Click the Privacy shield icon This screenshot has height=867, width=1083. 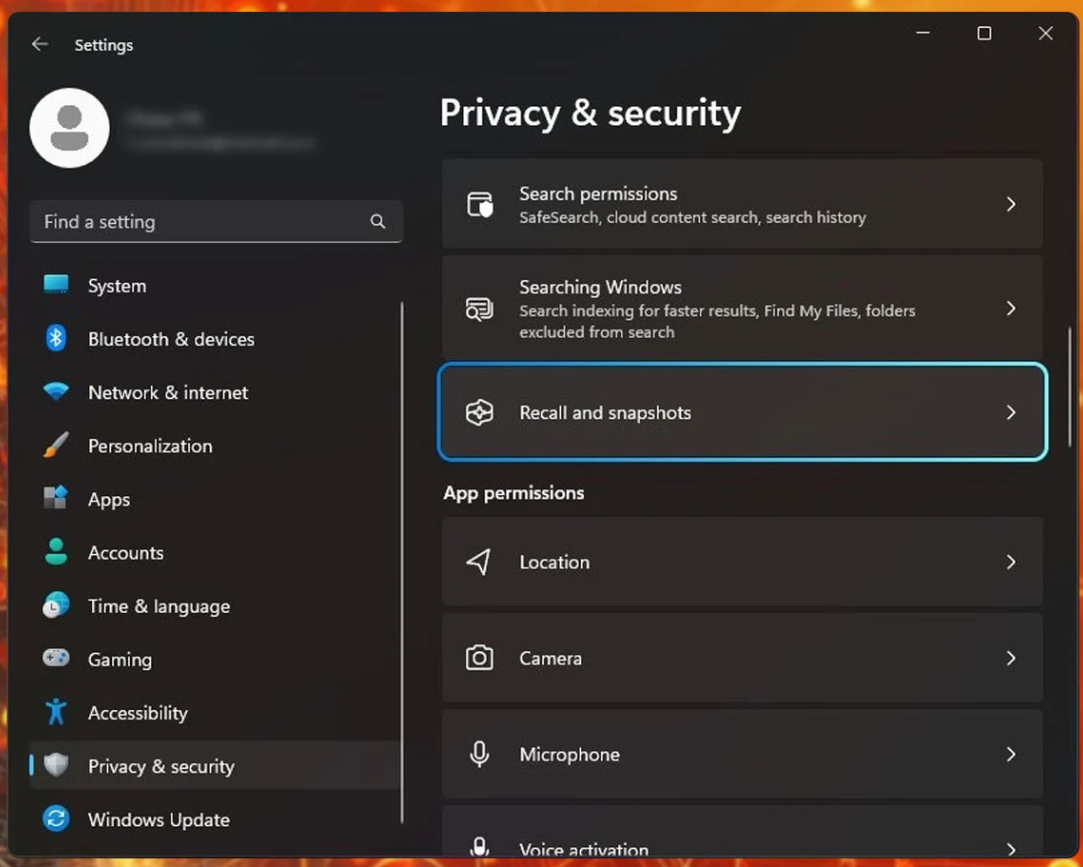tap(56, 765)
